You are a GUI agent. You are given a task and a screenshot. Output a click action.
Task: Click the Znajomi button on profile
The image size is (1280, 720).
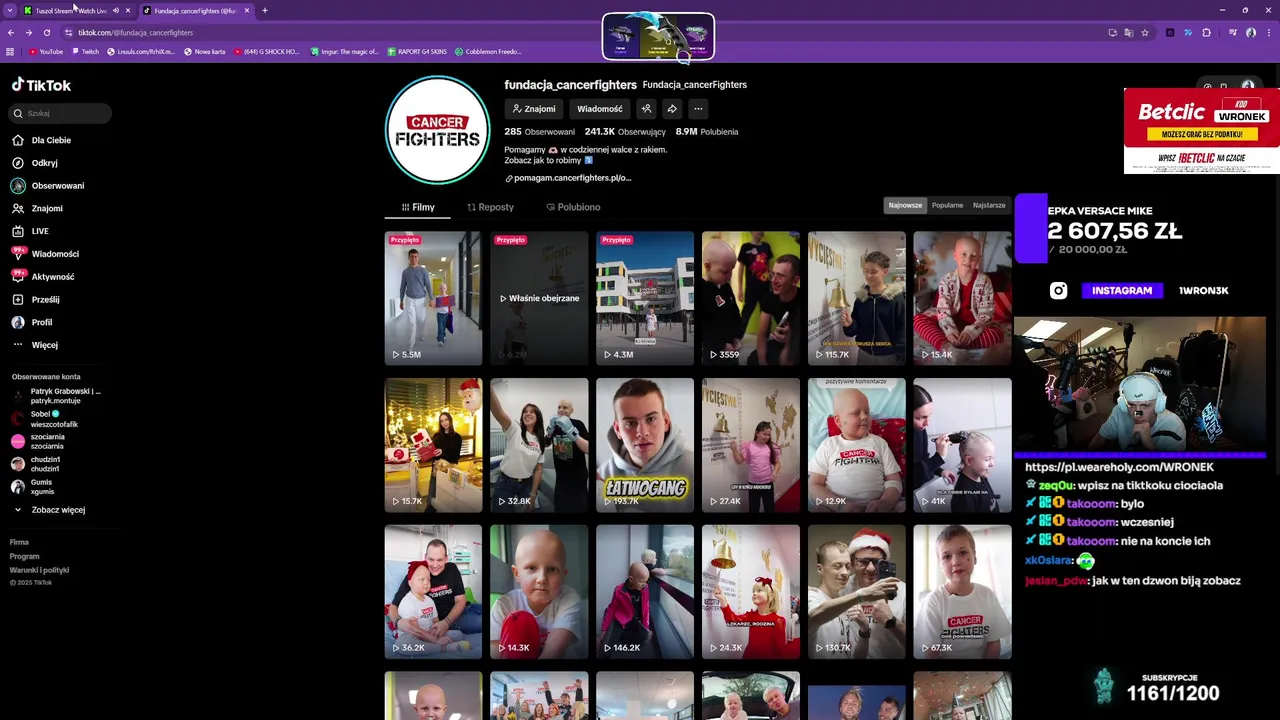[x=533, y=109]
